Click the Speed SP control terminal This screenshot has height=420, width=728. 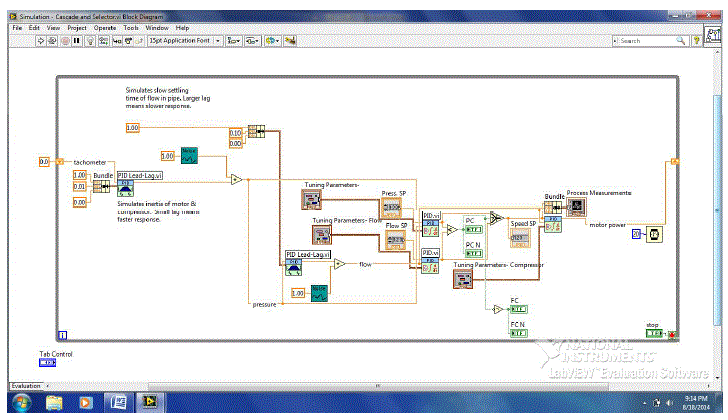(x=522, y=238)
